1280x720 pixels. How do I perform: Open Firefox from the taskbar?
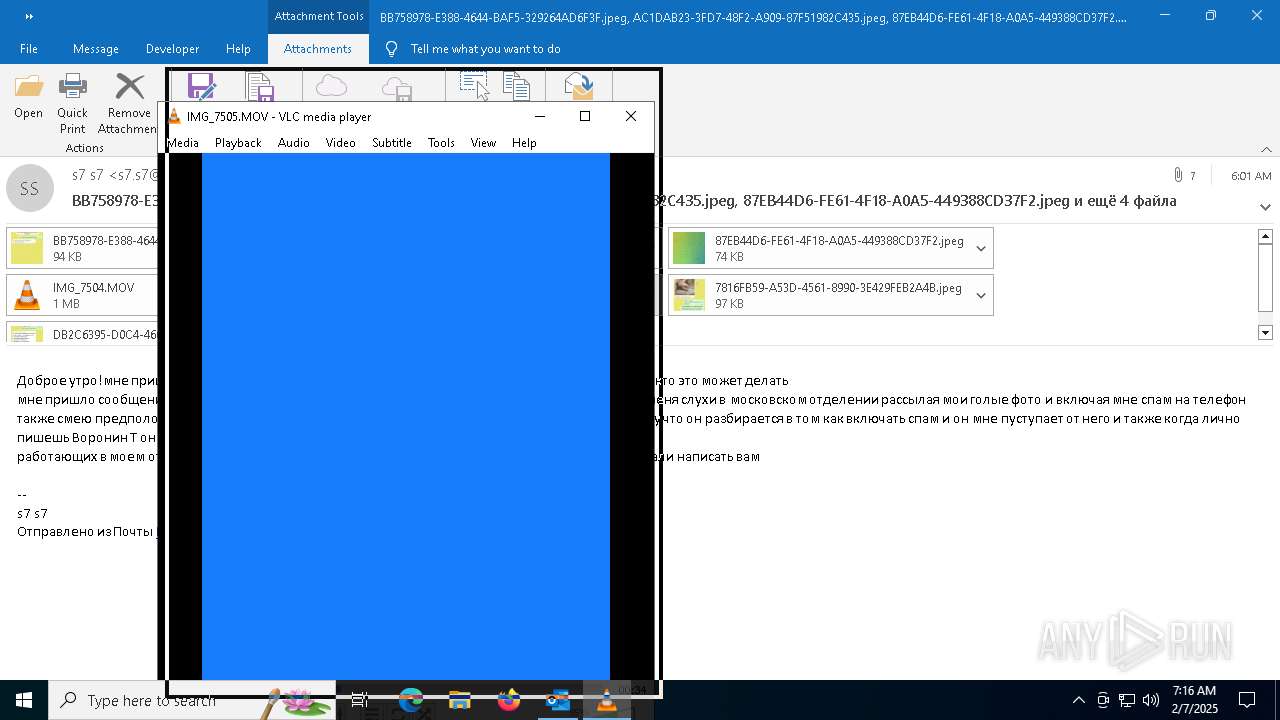coord(509,700)
